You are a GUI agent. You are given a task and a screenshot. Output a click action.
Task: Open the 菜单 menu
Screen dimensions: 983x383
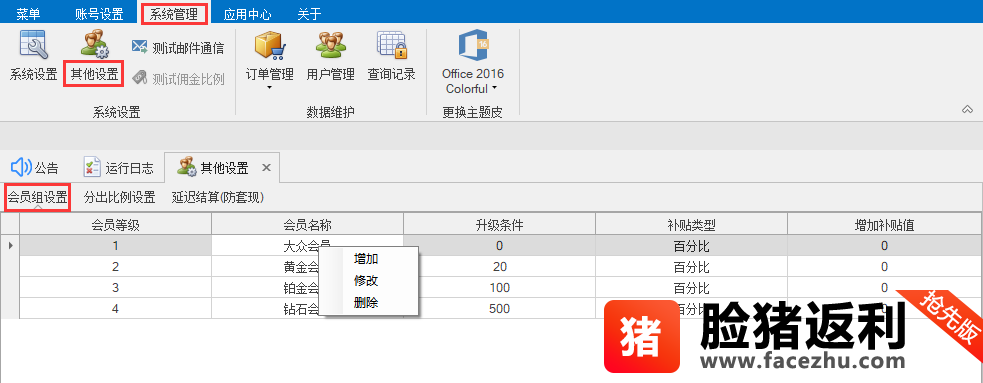click(x=28, y=14)
